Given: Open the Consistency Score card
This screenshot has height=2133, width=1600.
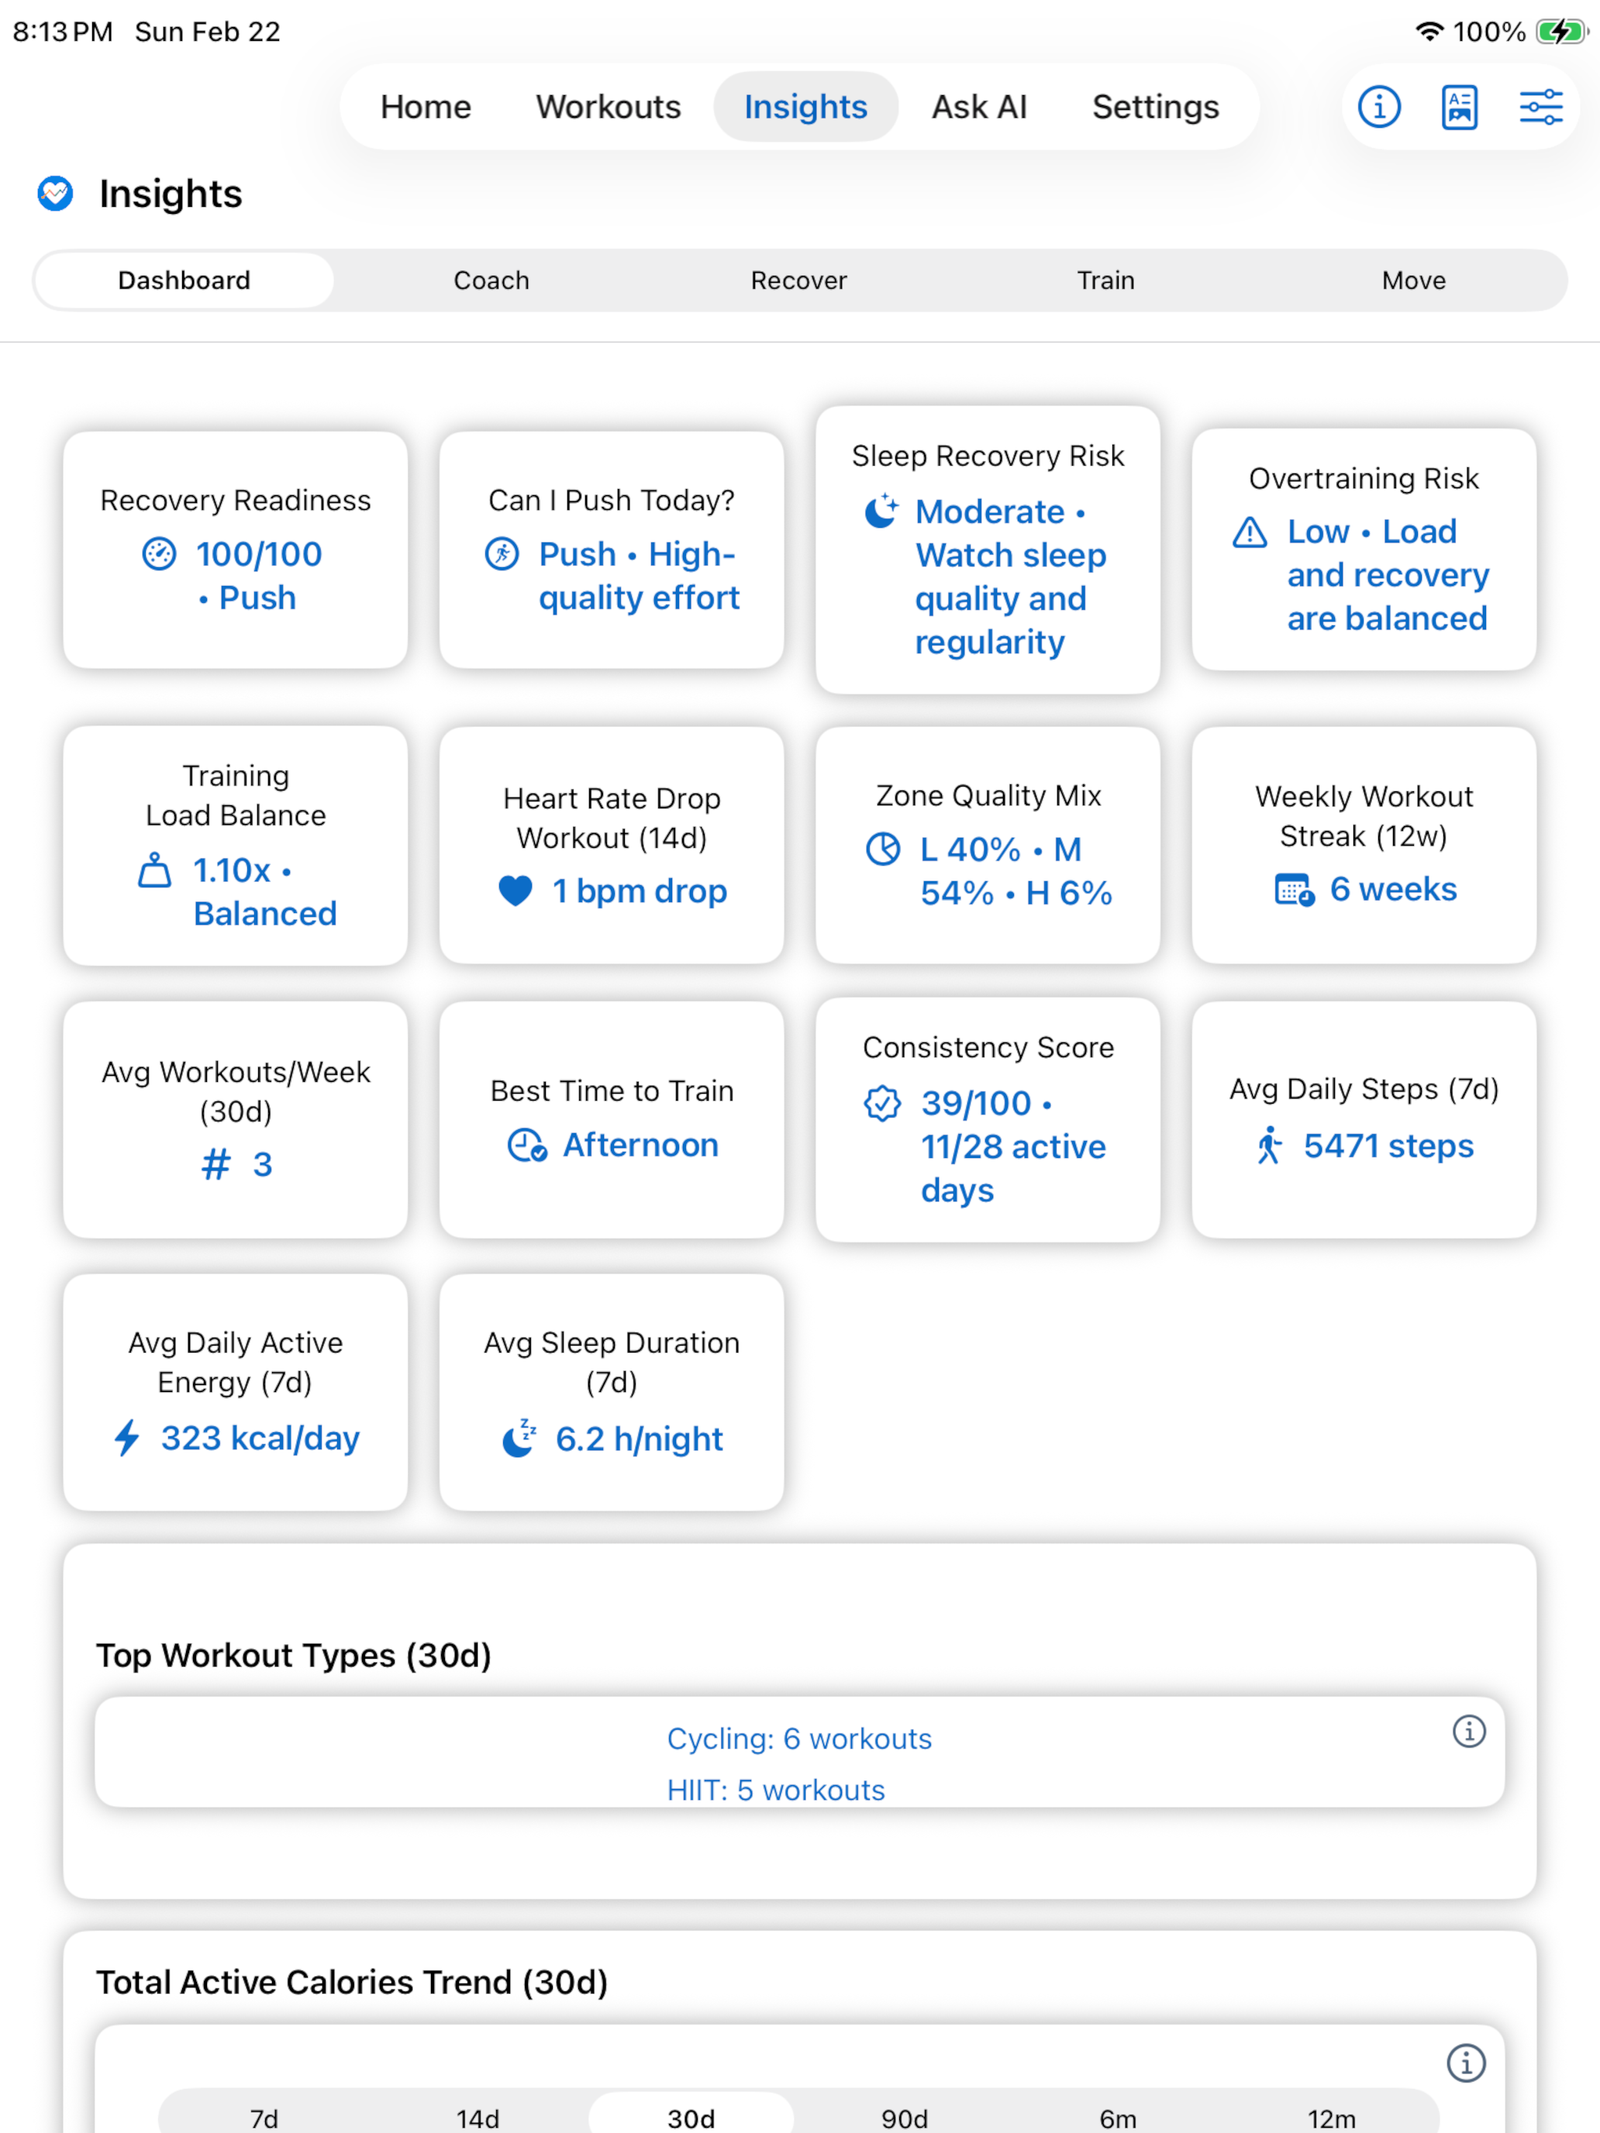Looking at the screenshot, I should pyautogui.click(x=987, y=1119).
